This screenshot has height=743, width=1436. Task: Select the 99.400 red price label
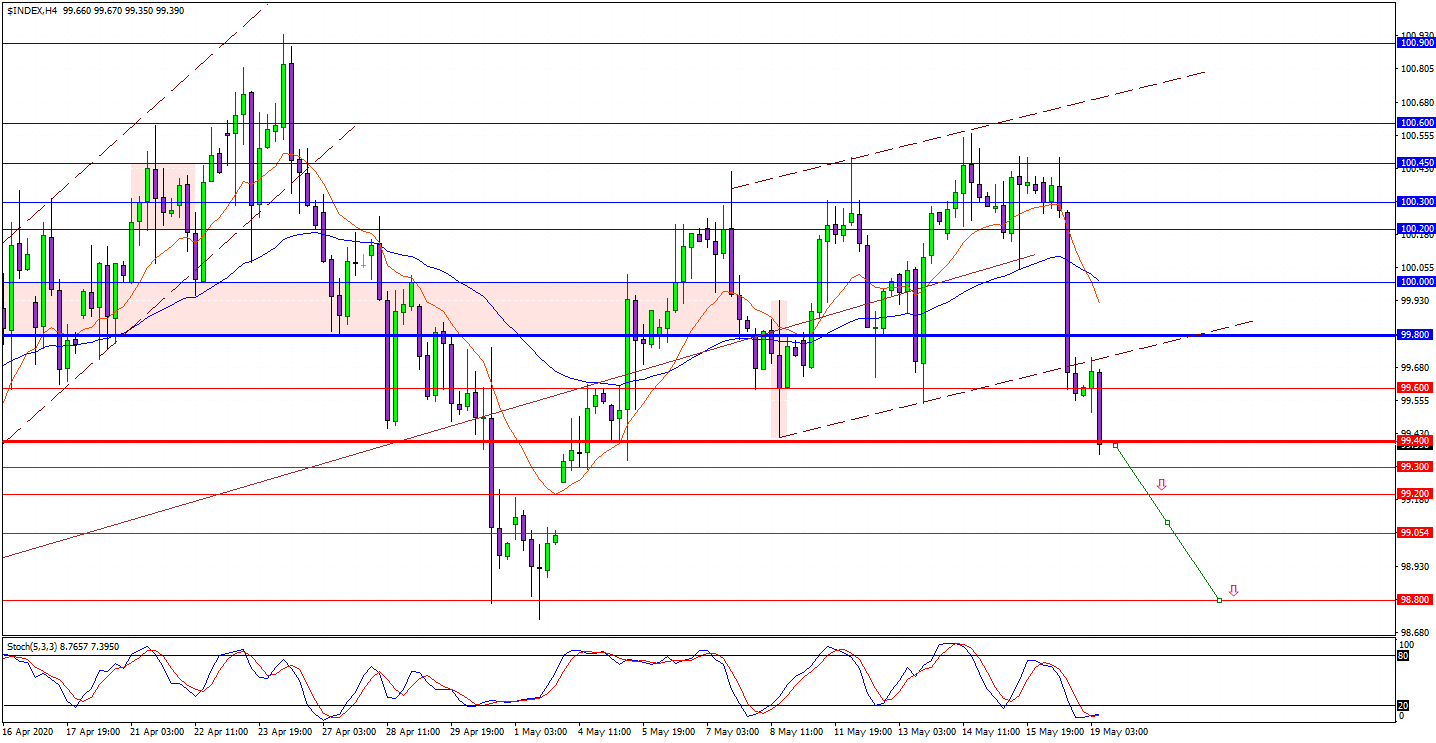coord(1417,441)
